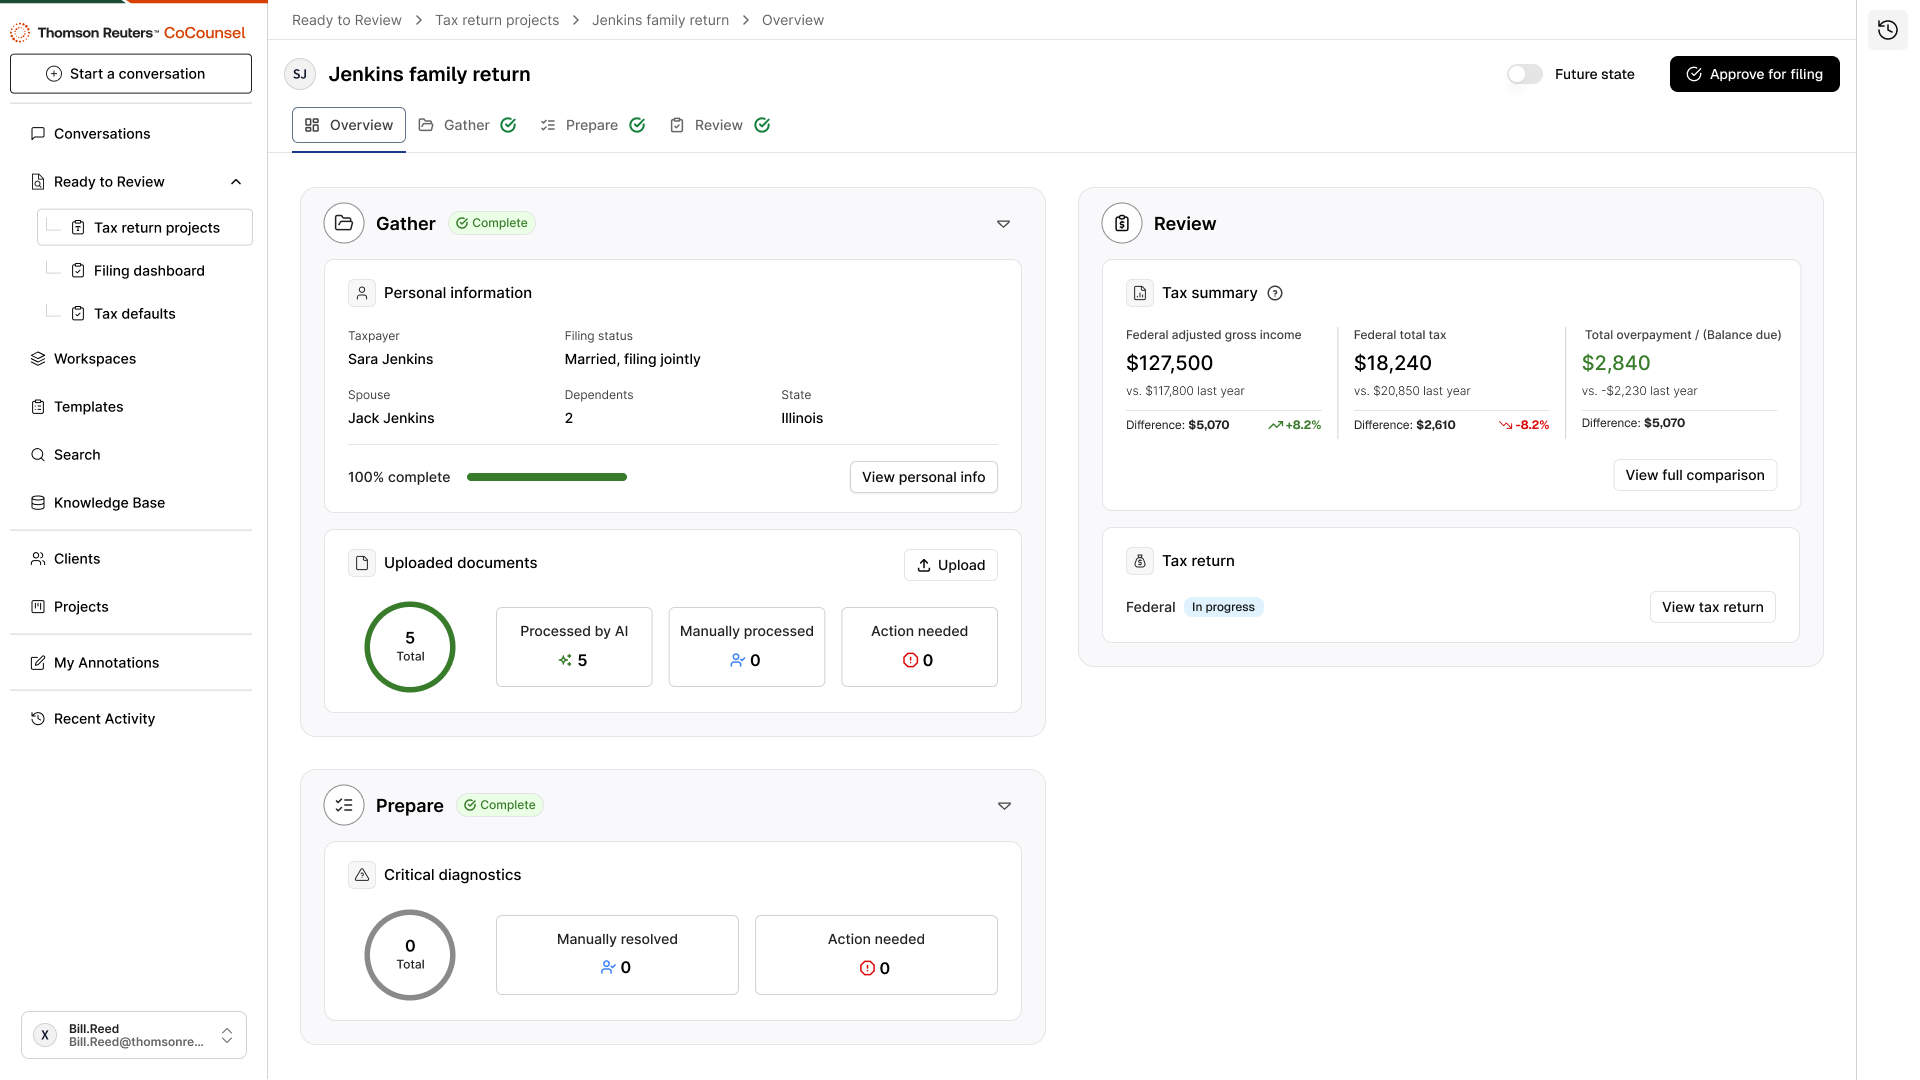Collapse Ready to Review sidebar group

tap(236, 182)
